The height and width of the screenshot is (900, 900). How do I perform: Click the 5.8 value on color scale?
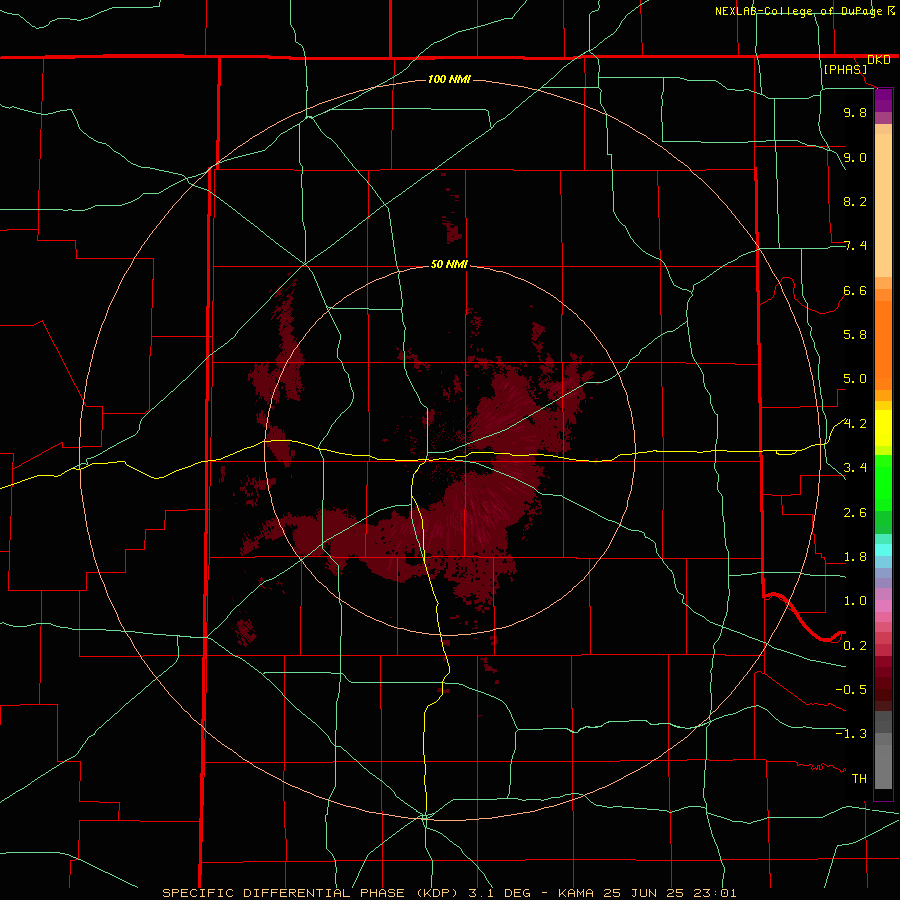855,335
